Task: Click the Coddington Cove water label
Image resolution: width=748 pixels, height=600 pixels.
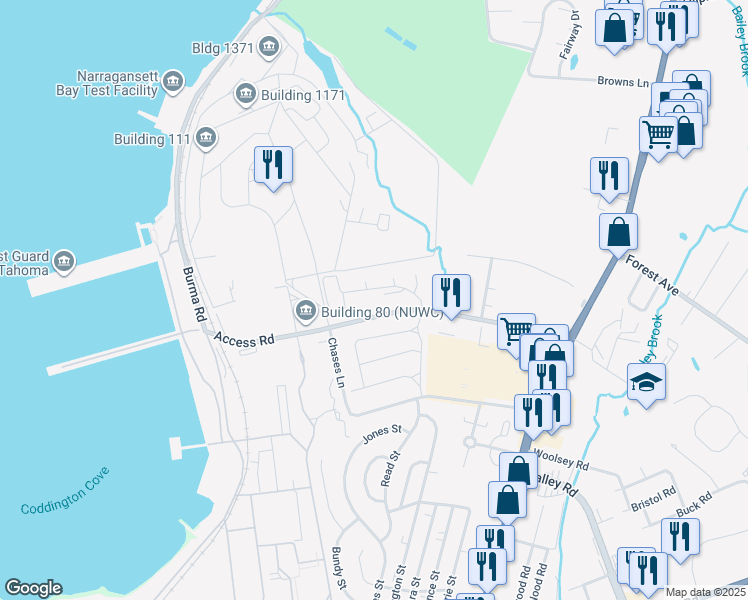Action: tap(65, 490)
